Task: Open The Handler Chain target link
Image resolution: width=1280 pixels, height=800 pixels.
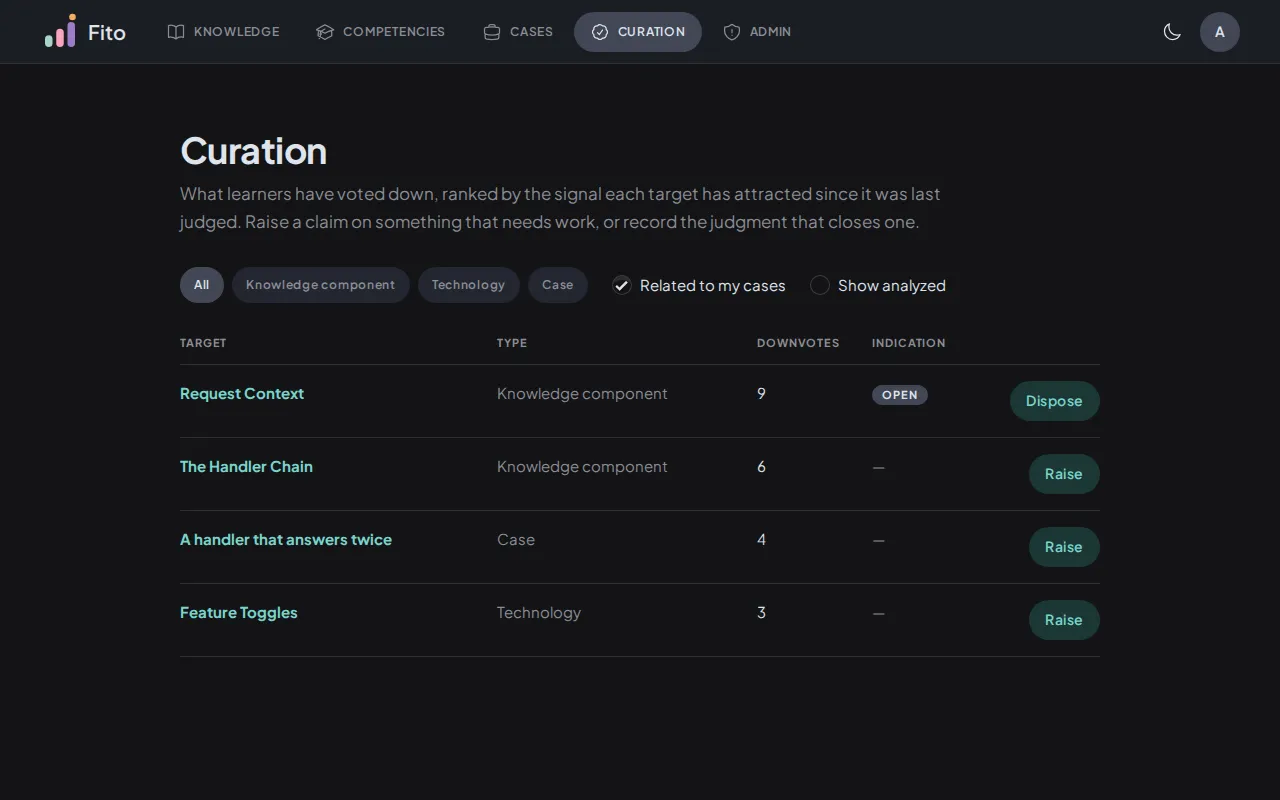Action: (x=246, y=467)
